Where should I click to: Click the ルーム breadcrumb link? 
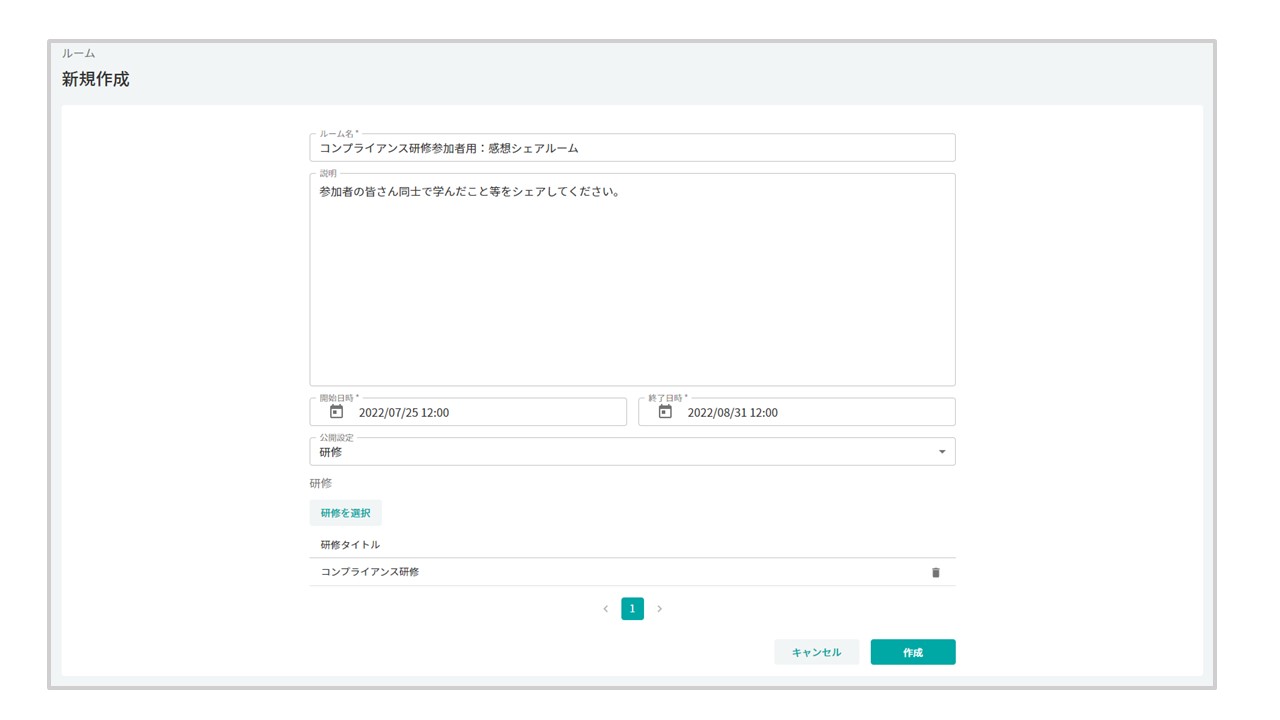point(79,53)
